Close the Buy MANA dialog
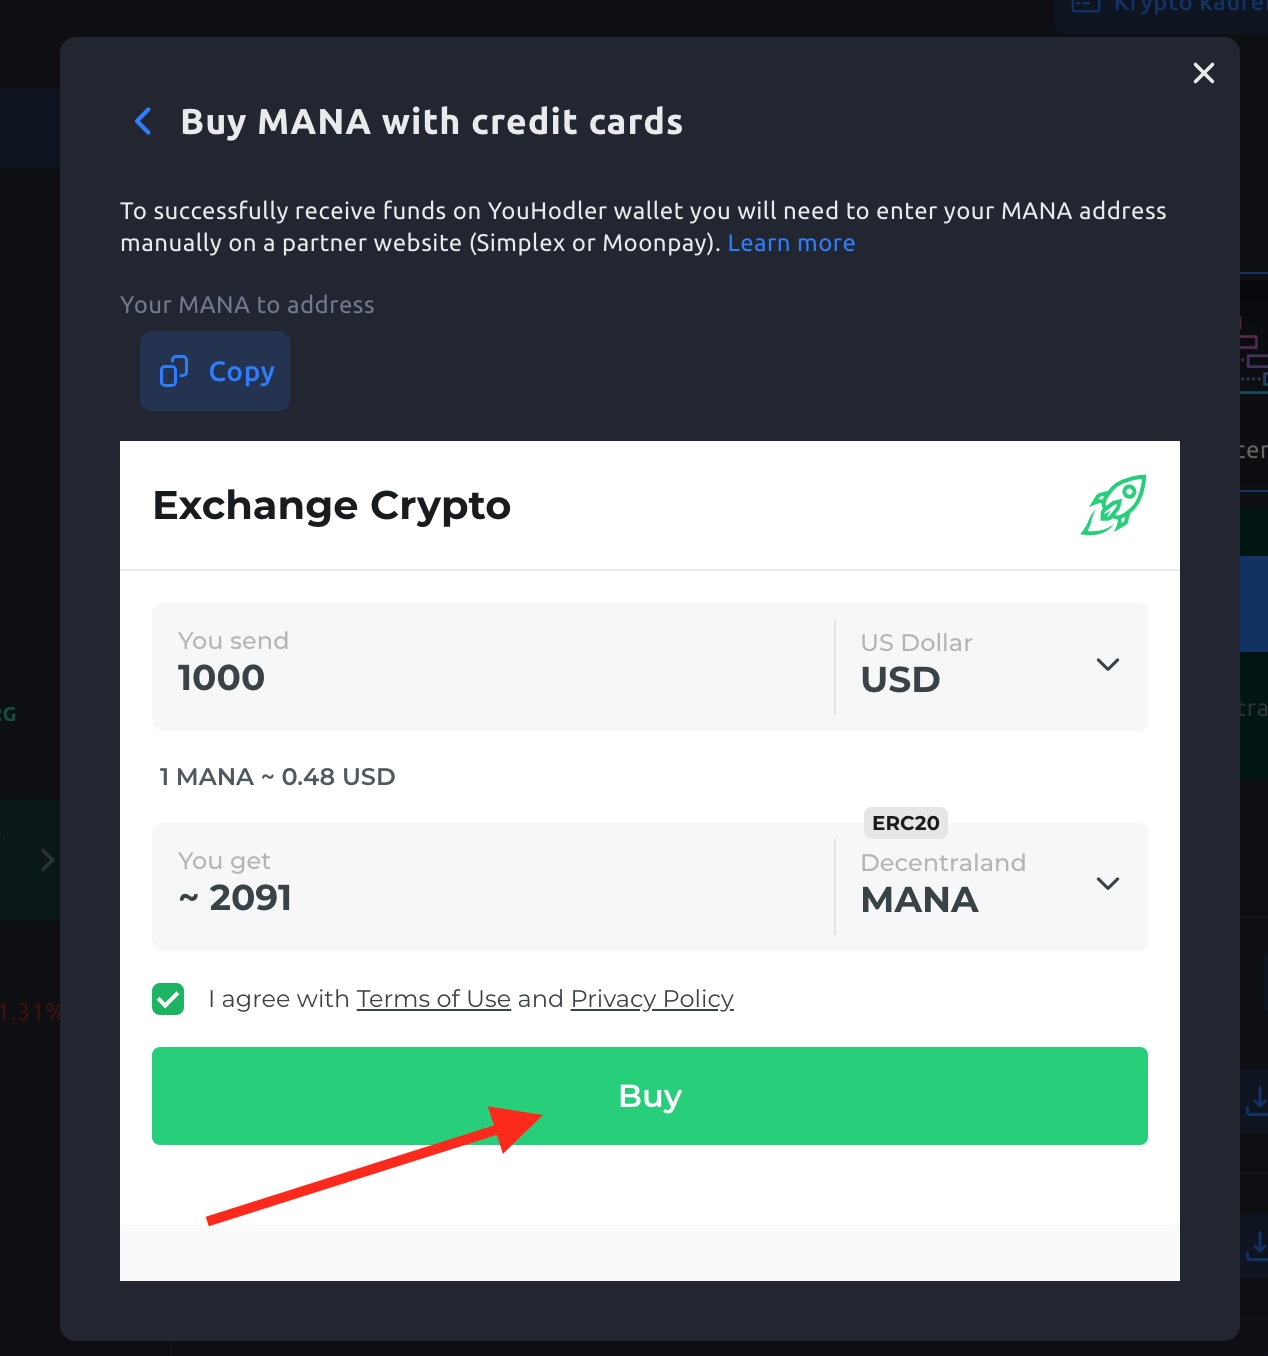1268x1356 pixels. [x=1204, y=73]
